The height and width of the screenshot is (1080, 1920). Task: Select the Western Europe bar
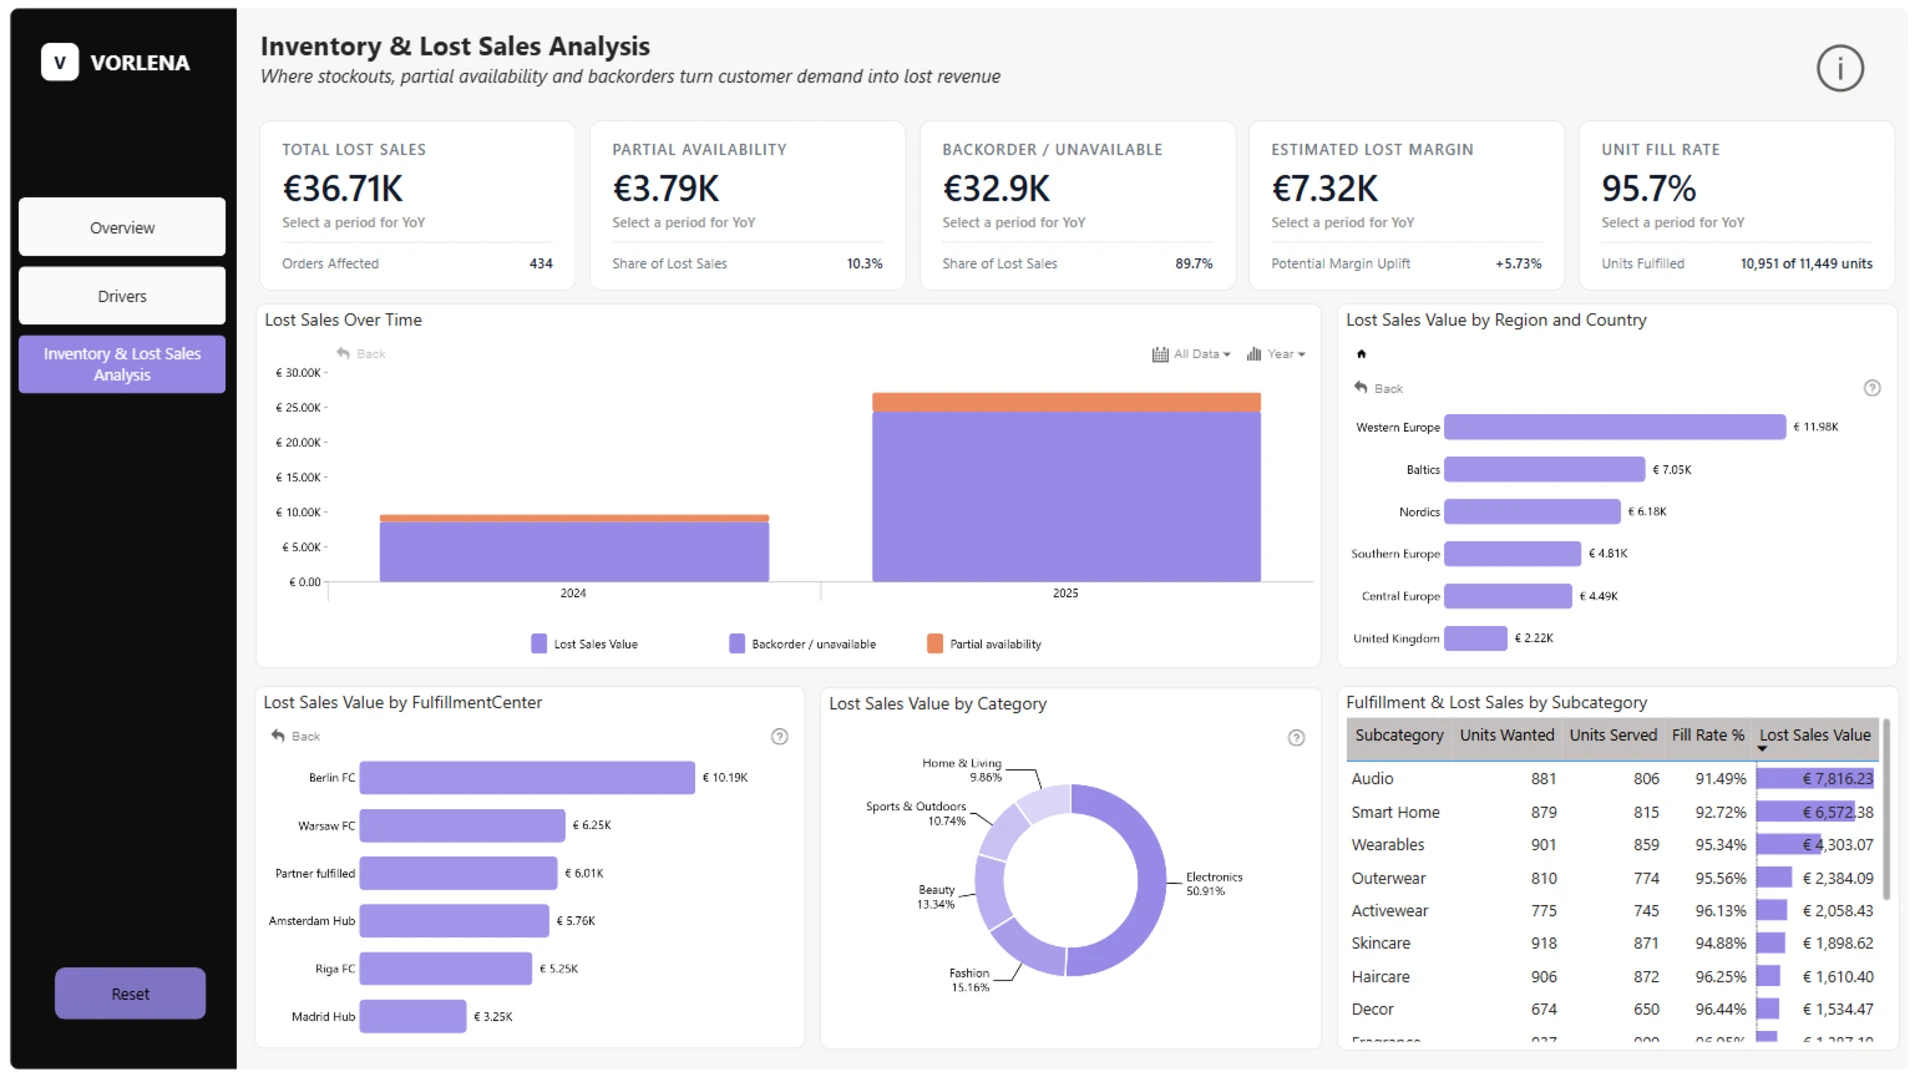tap(1615, 427)
